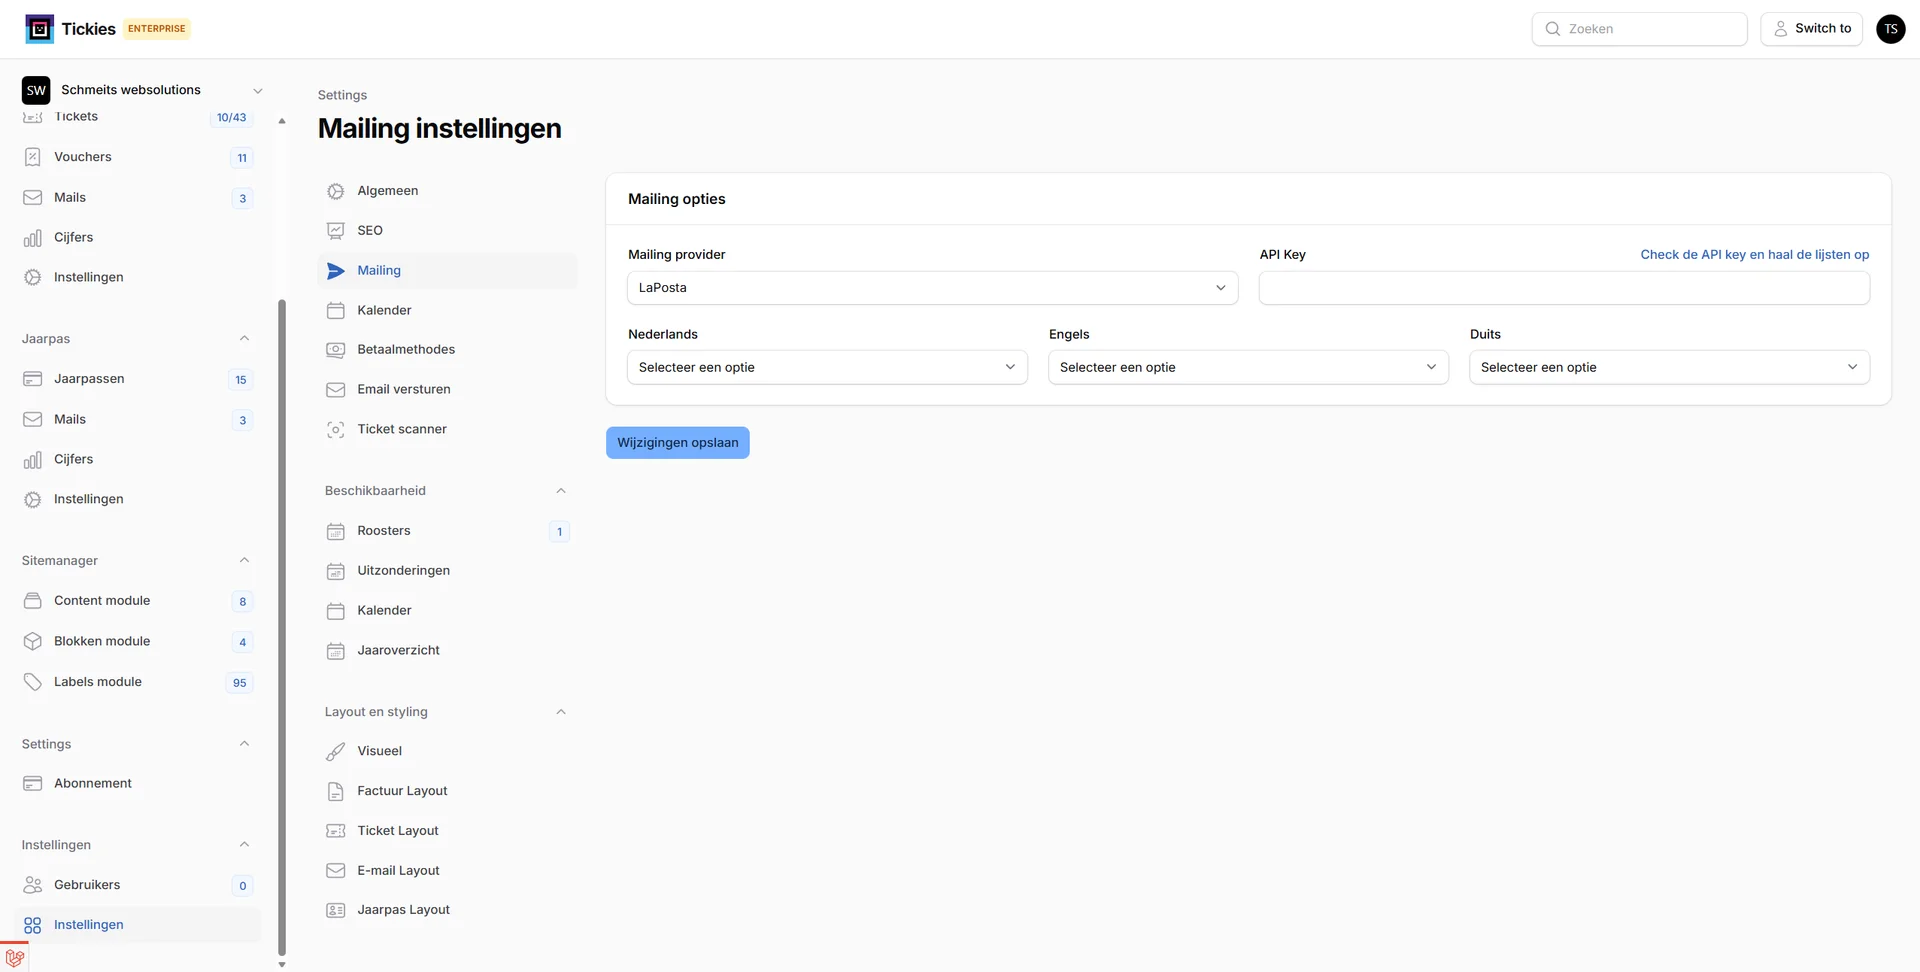The width and height of the screenshot is (1920, 972).
Task: Click inside the API Key input field
Action: coord(1563,287)
